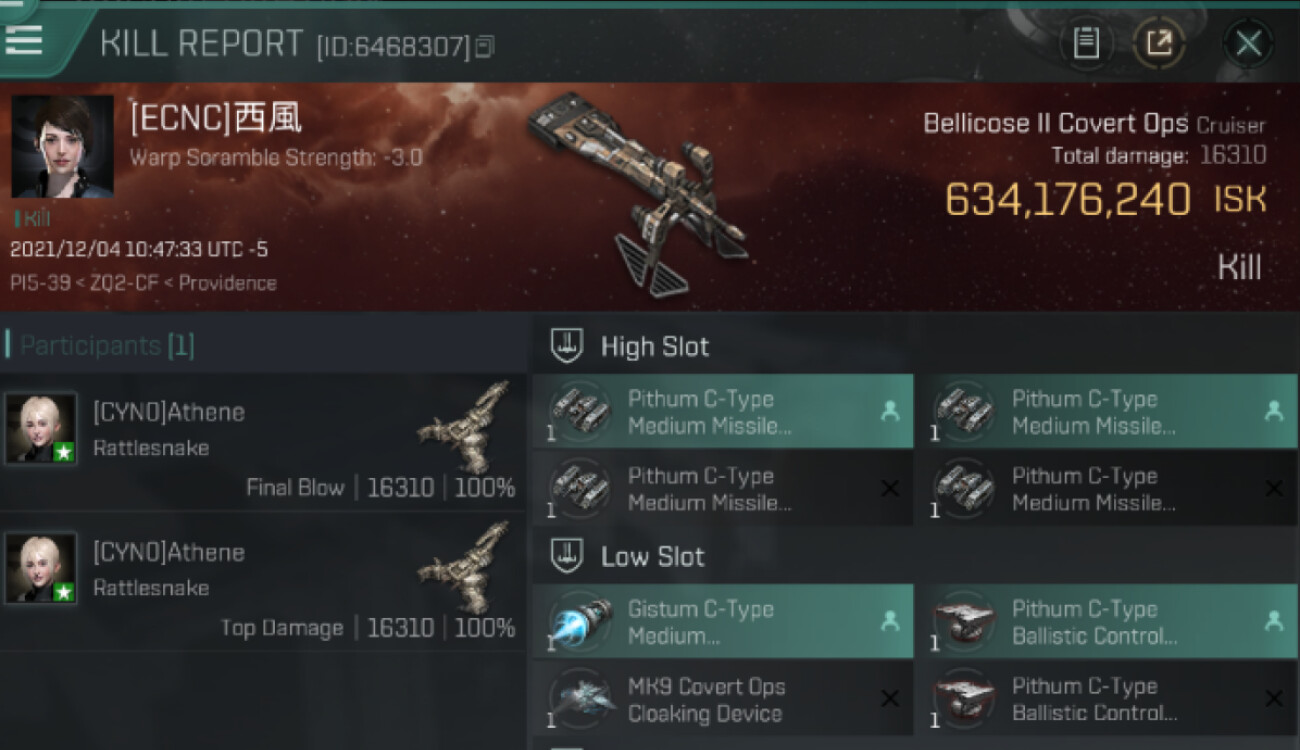1300x750 pixels.
Task: Open the [ECNC] victim name
Action: pos(216,119)
